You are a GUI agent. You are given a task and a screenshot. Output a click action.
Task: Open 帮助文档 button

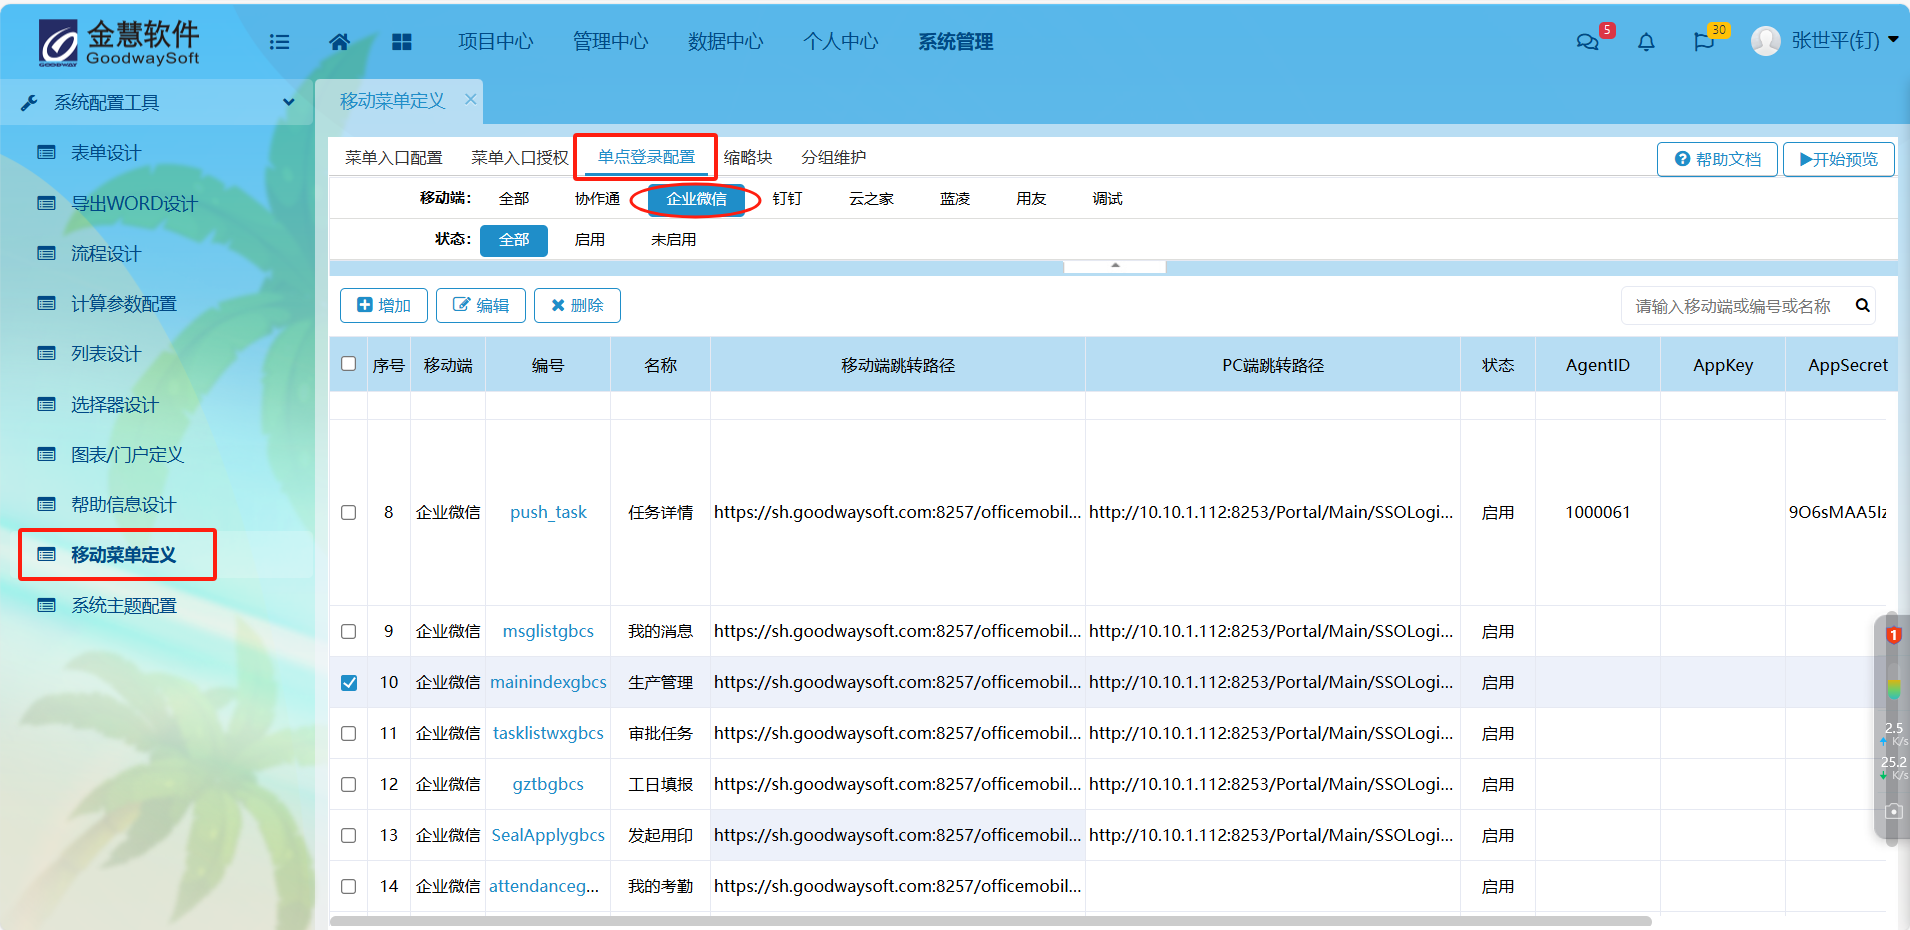[1717, 159]
